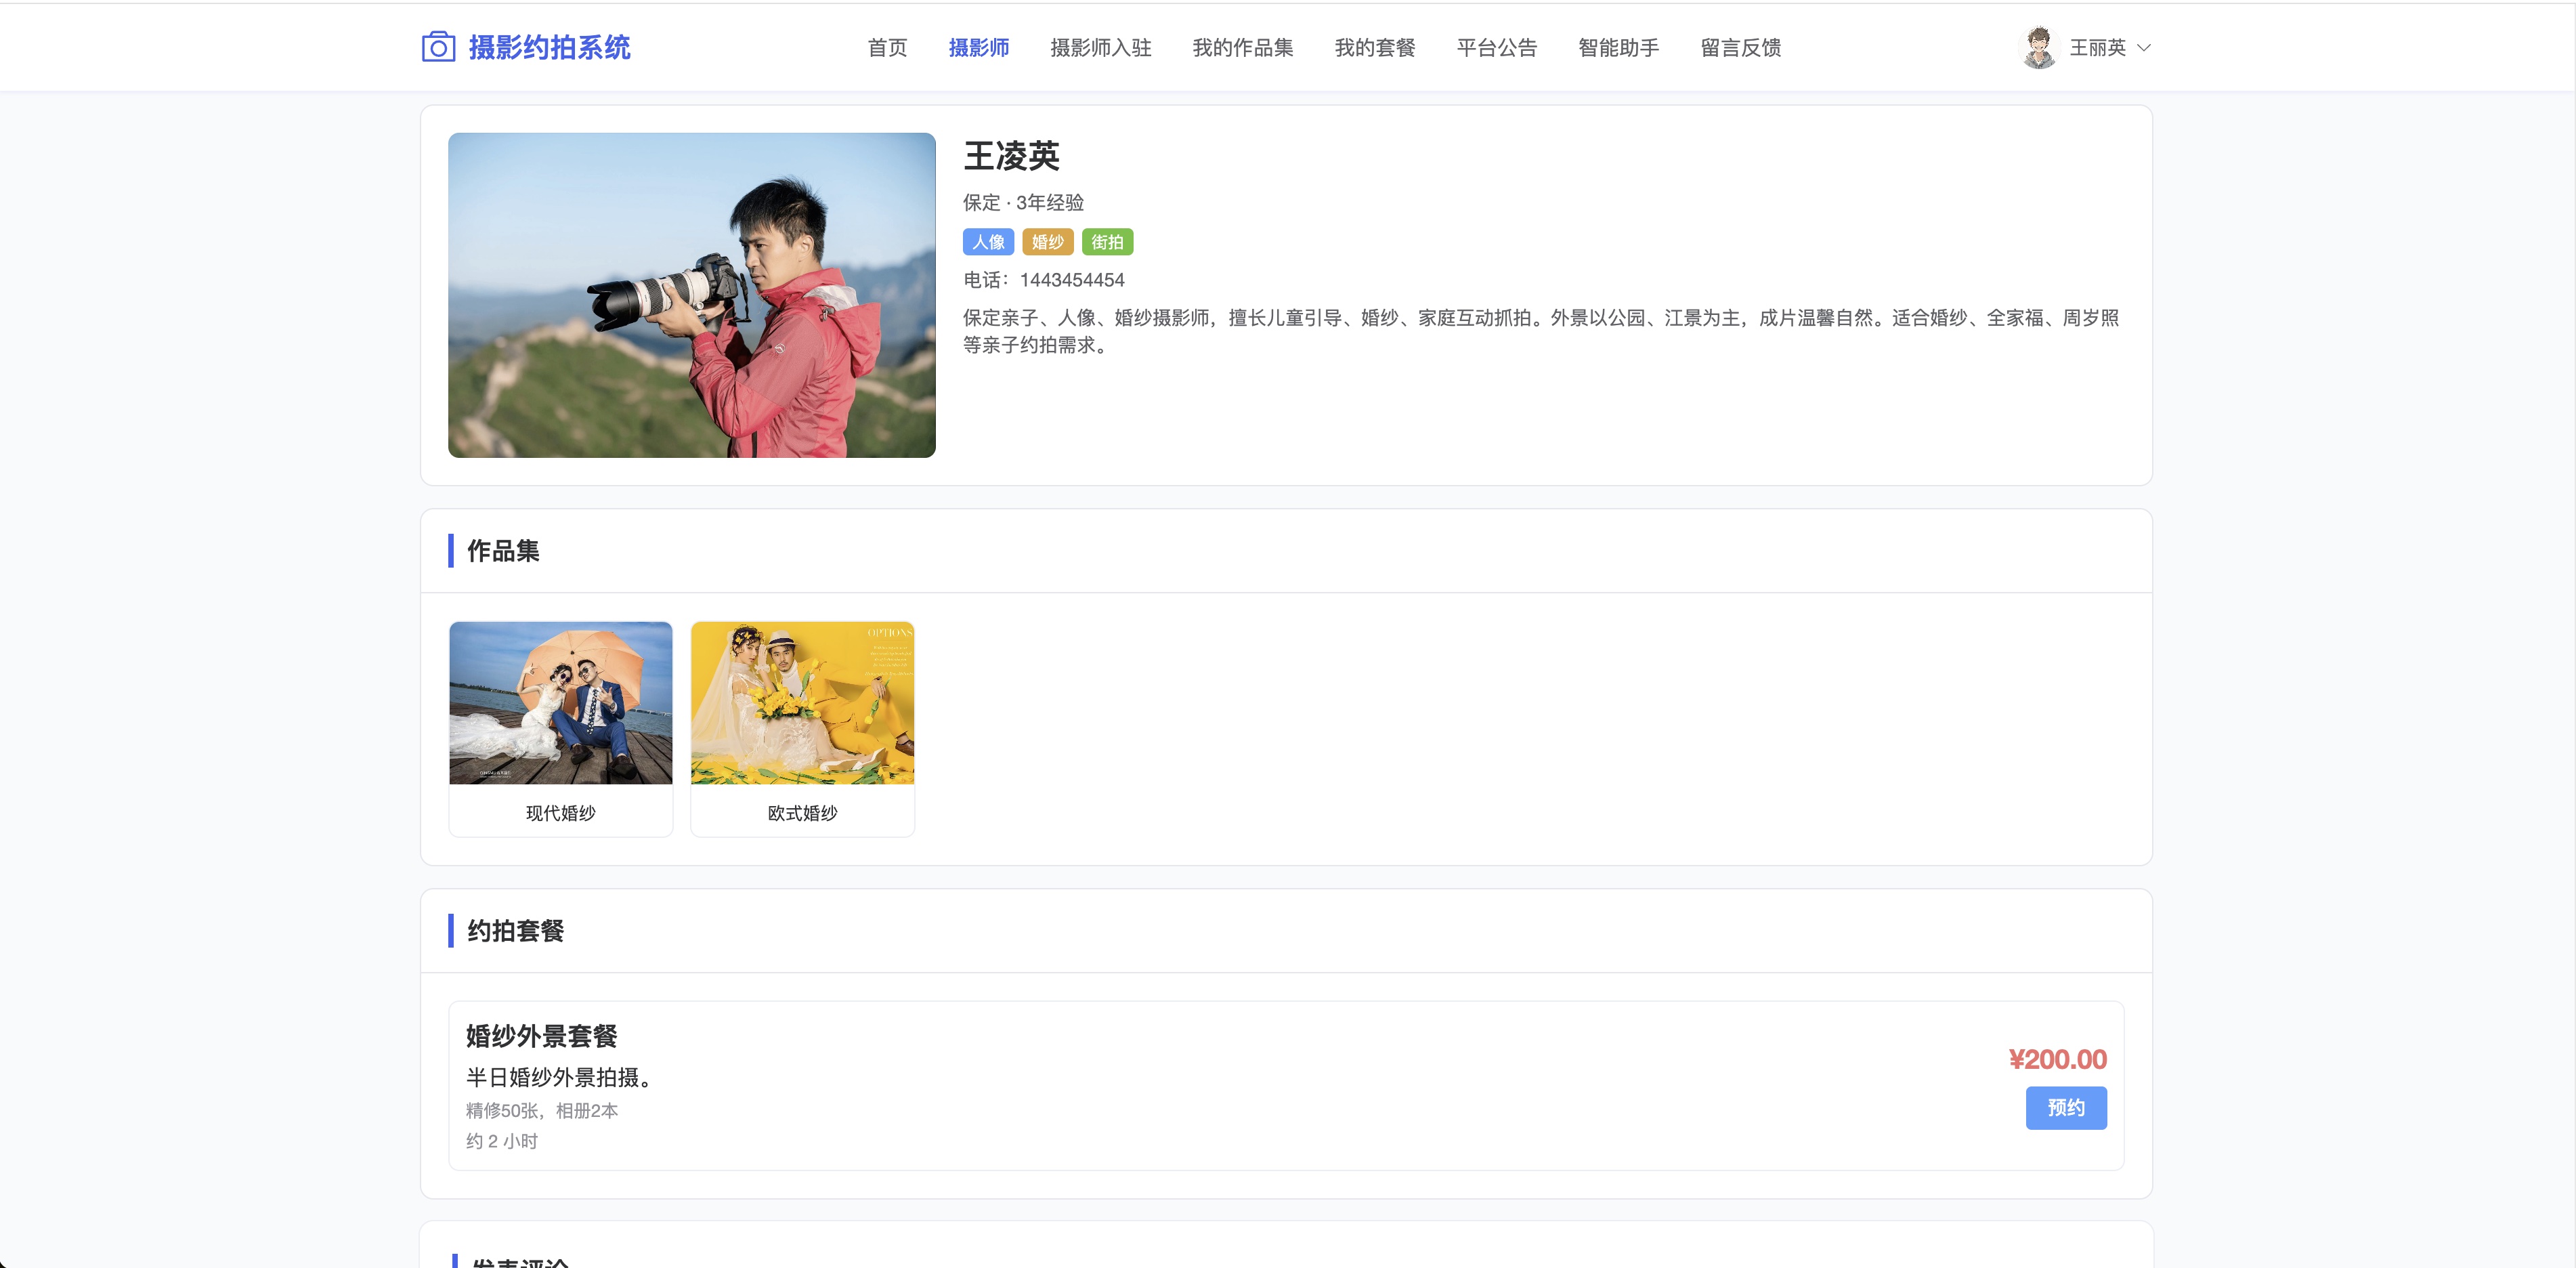Click the camera logo icon
The image size is (2576, 1268).
(x=438, y=47)
